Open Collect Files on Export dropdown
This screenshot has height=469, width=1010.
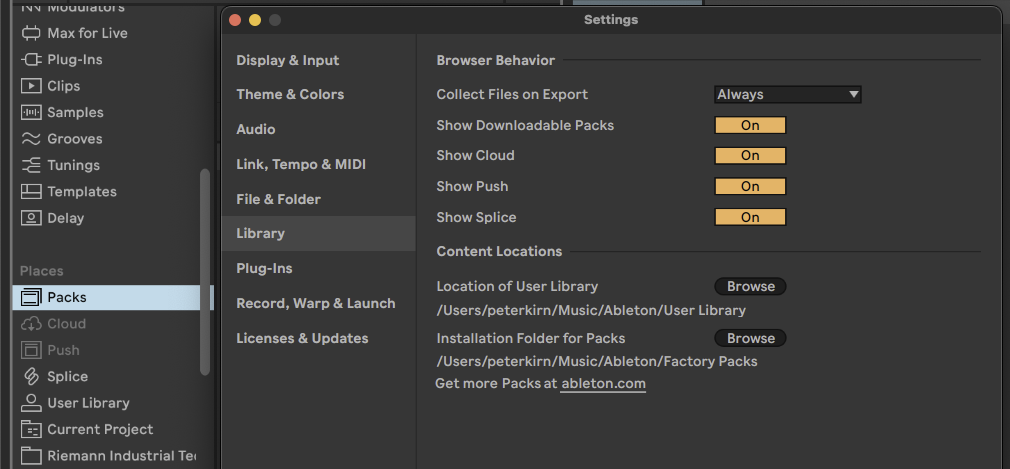click(x=787, y=95)
